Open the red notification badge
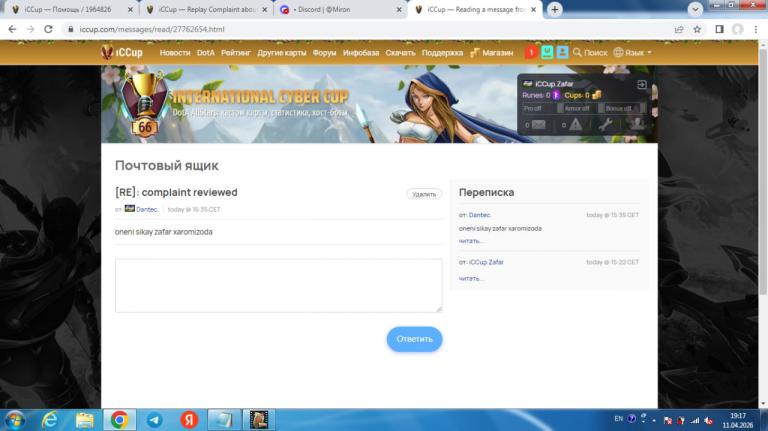This screenshot has width=768, height=431. coord(531,52)
